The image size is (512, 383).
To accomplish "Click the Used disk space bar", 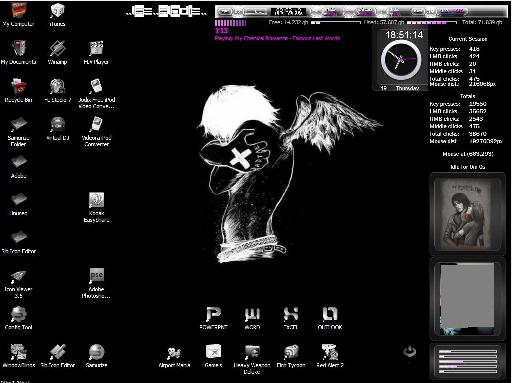I will 432,23.
